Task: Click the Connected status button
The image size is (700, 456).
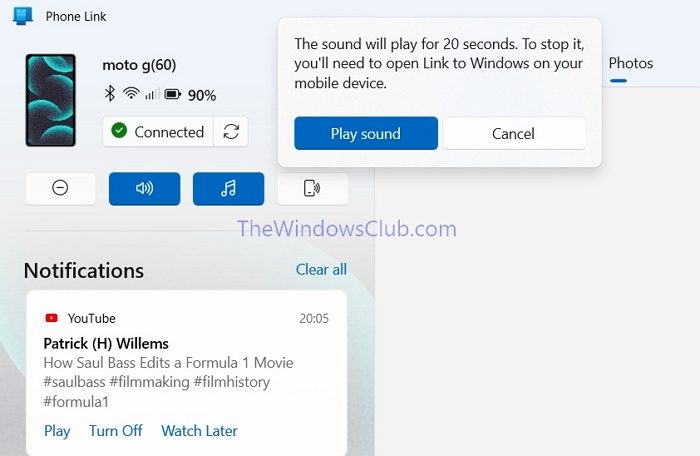Action: [x=158, y=132]
